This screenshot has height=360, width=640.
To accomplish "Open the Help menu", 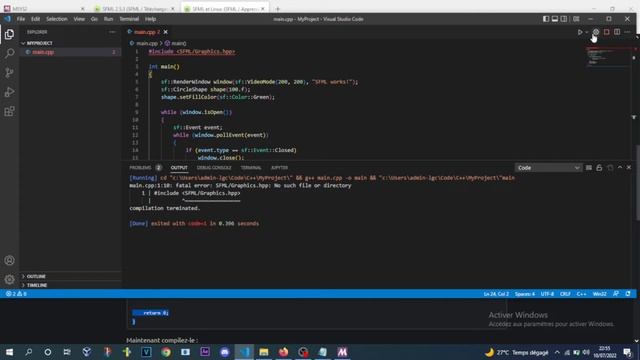I will coord(150,19).
